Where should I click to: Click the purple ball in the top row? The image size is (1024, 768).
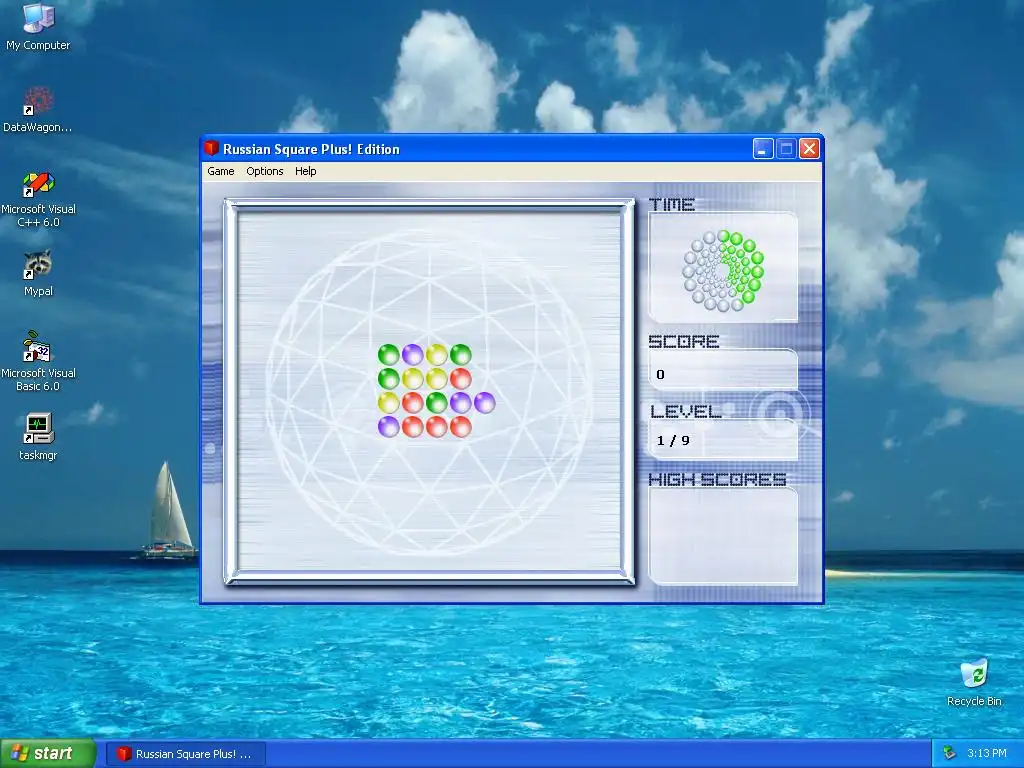coord(413,355)
